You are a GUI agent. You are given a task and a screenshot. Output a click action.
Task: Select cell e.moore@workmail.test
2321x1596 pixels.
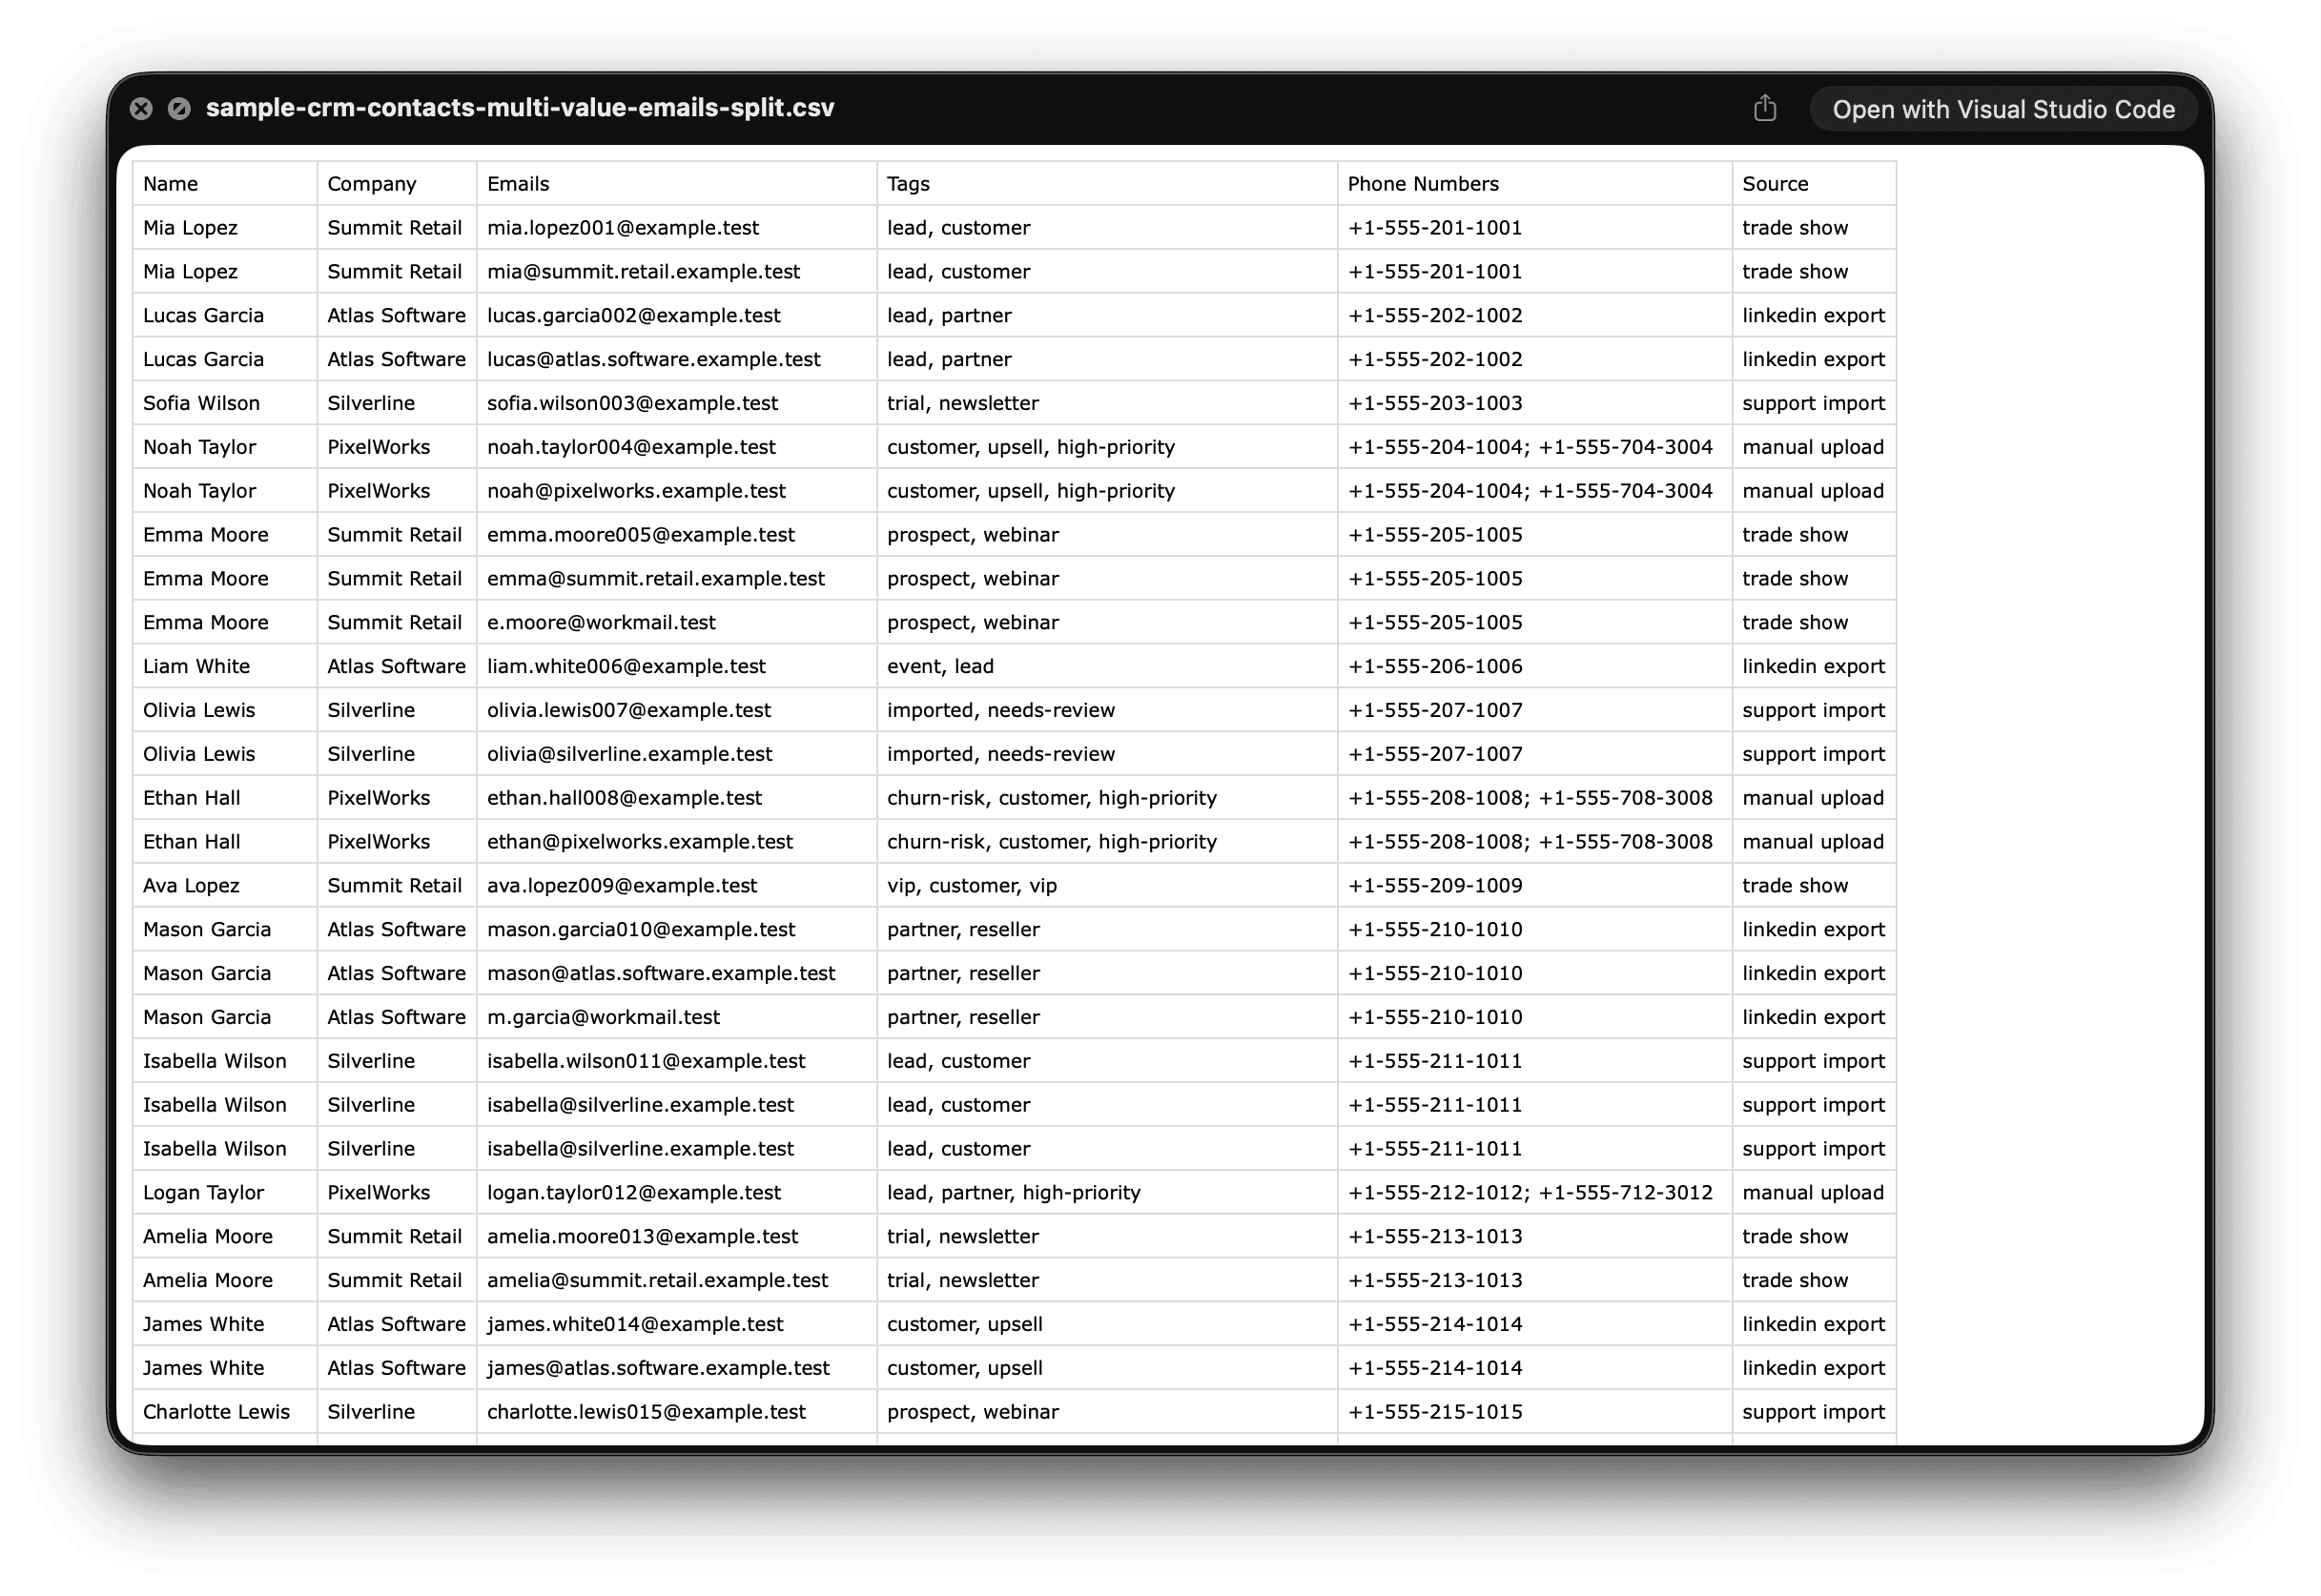click(x=677, y=623)
